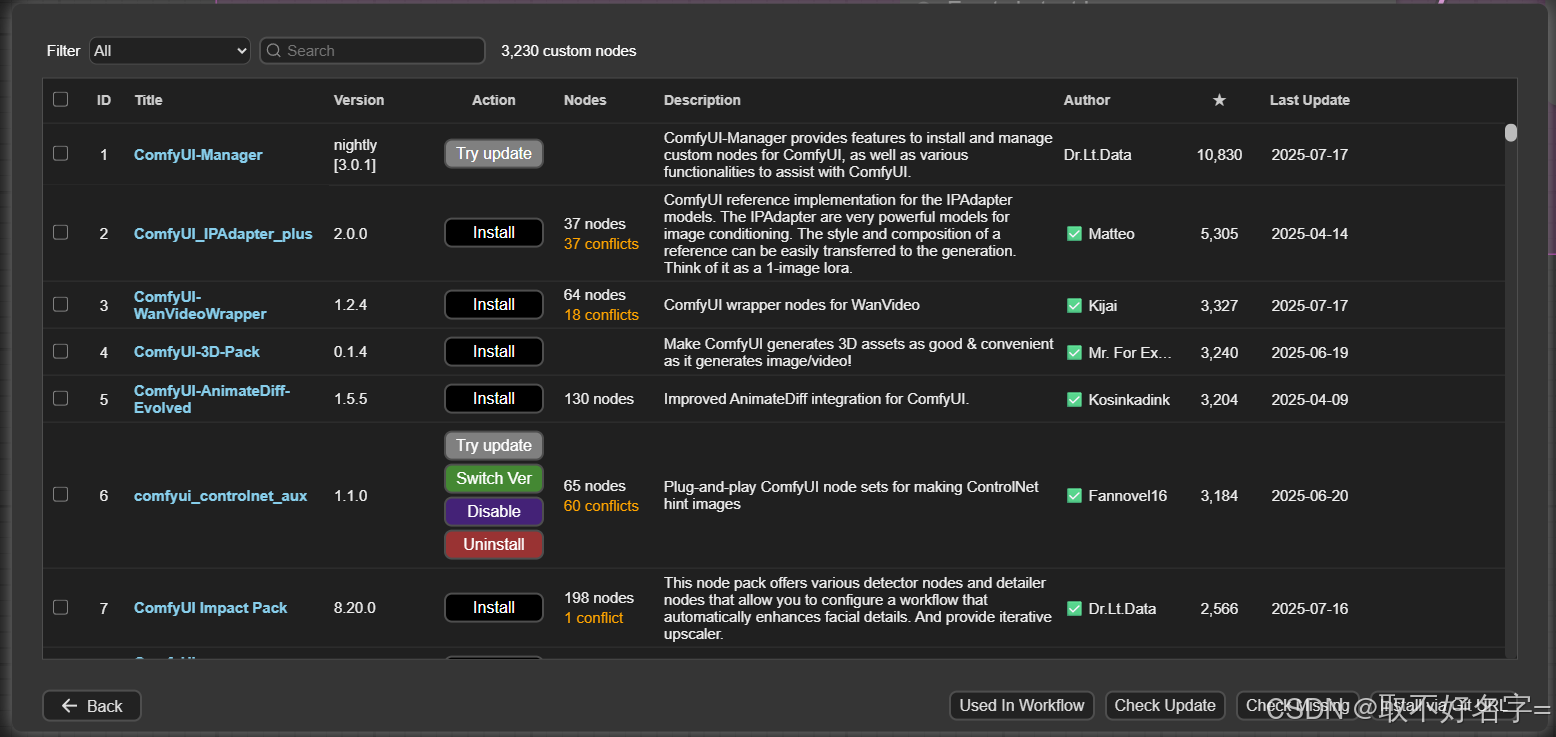This screenshot has height=737, width=1556.
Task: Install ComfyUI-AnimateDiff-Evolved
Action: coord(494,398)
